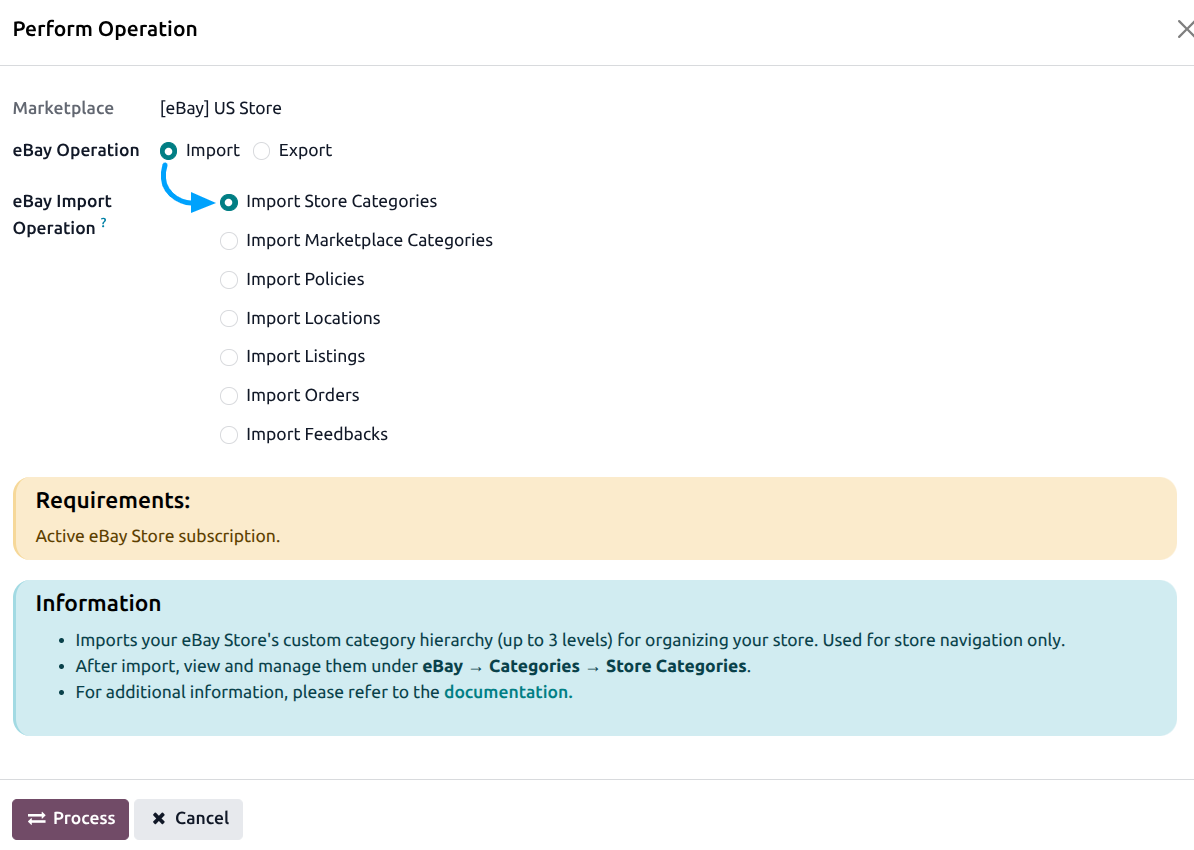The image size is (1194, 850).
Task: Click the Perform Operation dialog title
Action: [105, 29]
